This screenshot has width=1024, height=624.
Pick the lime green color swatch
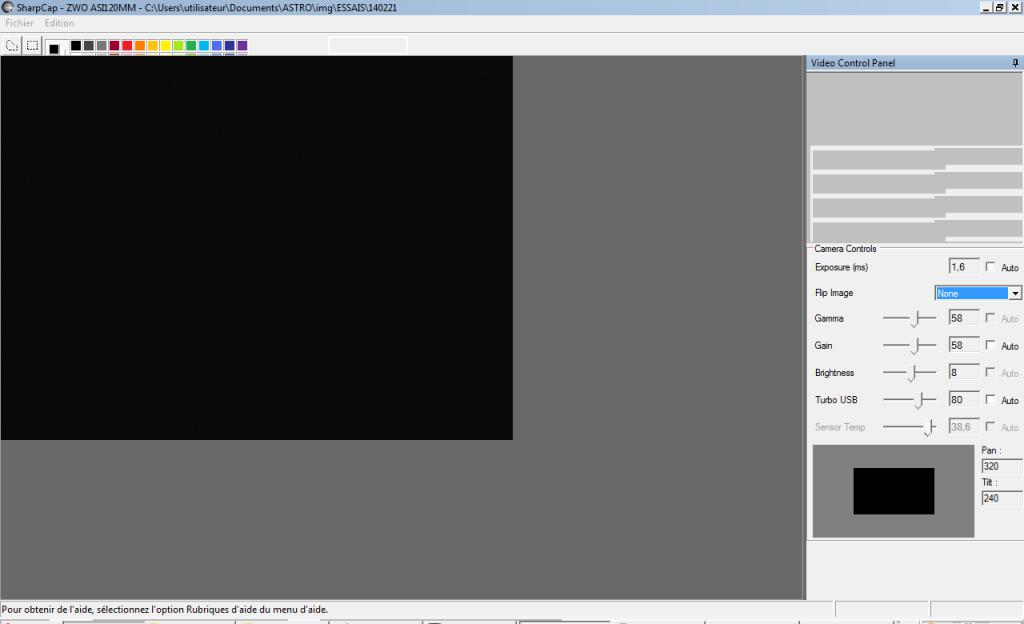pyautogui.click(x=178, y=46)
